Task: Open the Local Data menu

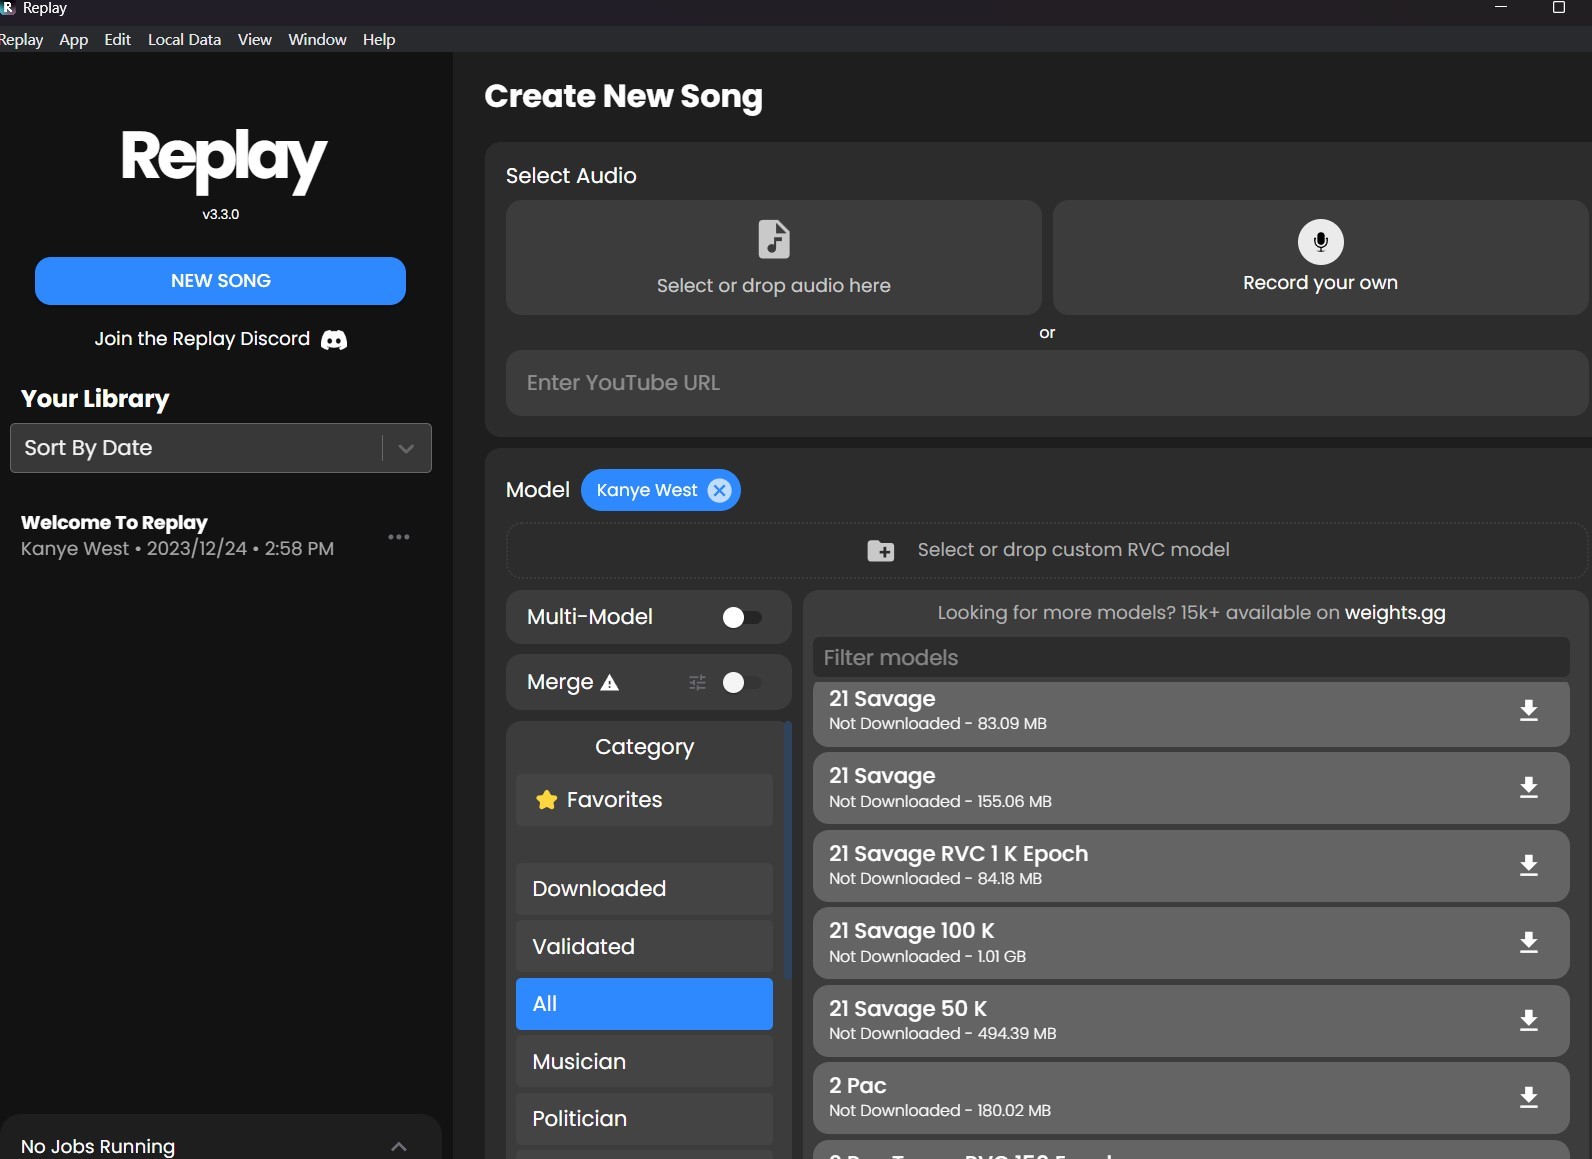Action: click(x=184, y=40)
